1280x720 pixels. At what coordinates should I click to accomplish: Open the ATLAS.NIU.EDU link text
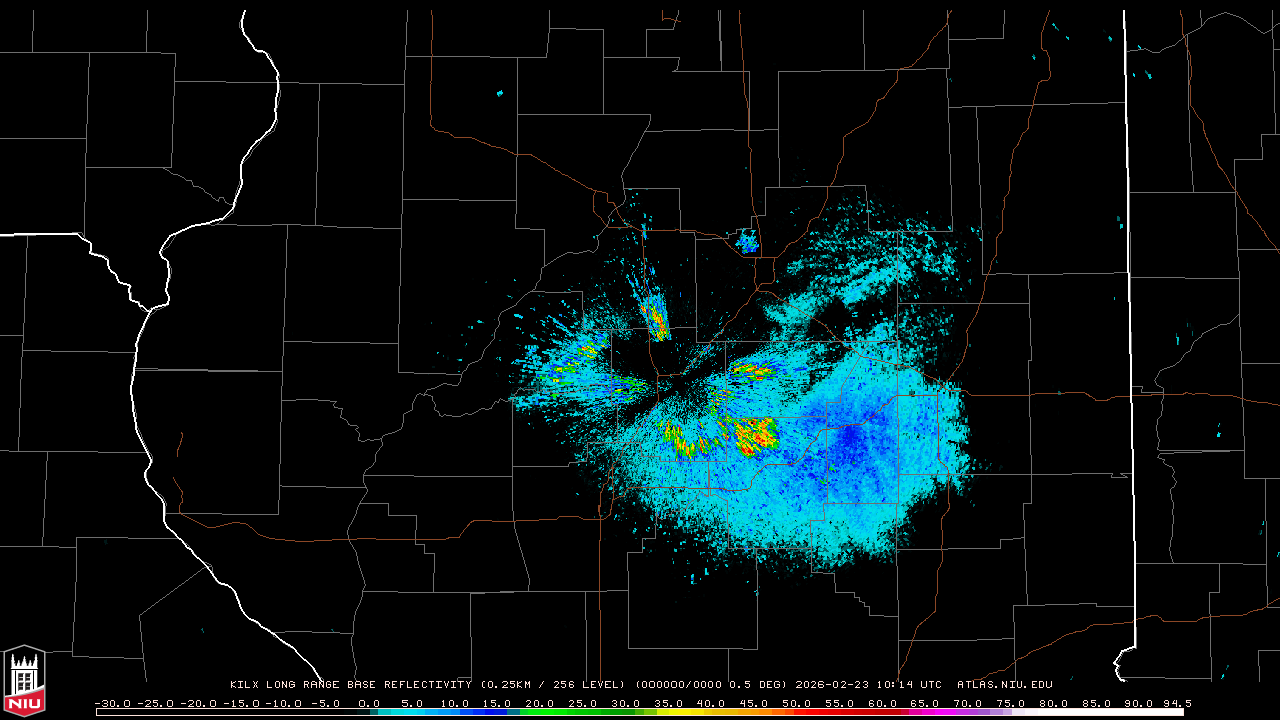1005,685
